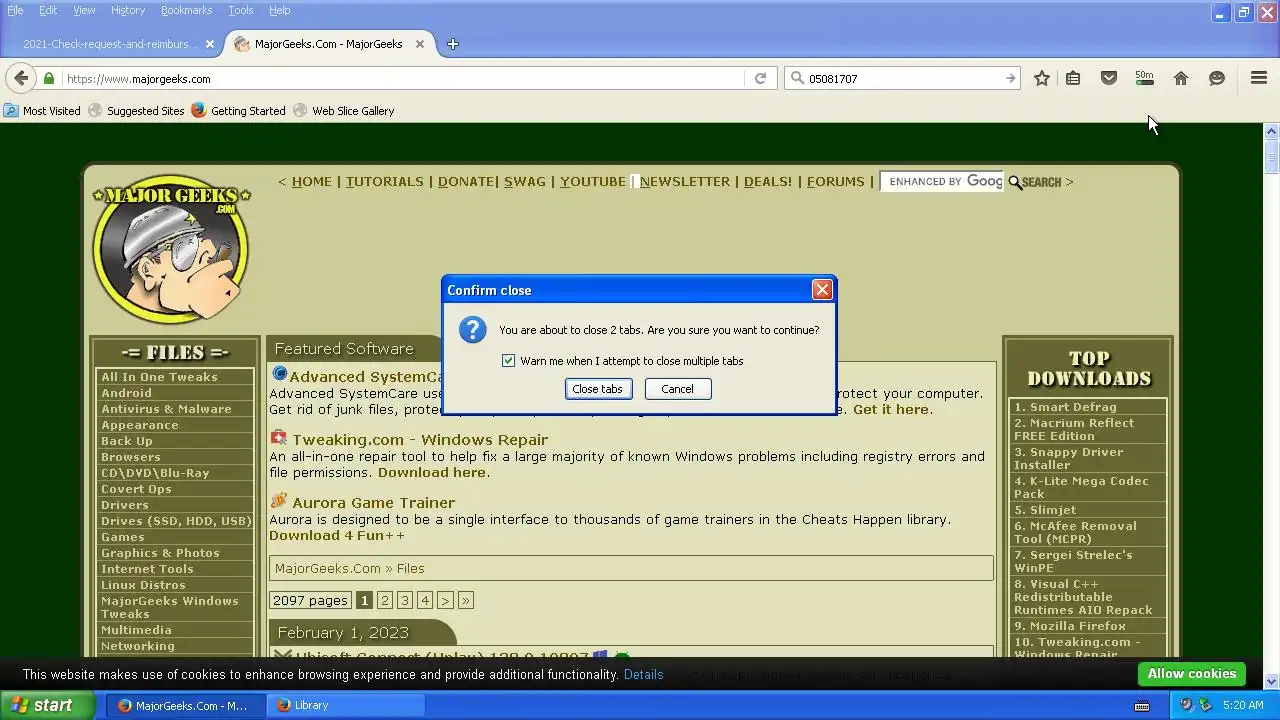This screenshot has width=1280, height=720.
Task: Open cookie Details link
Action: click(643, 675)
